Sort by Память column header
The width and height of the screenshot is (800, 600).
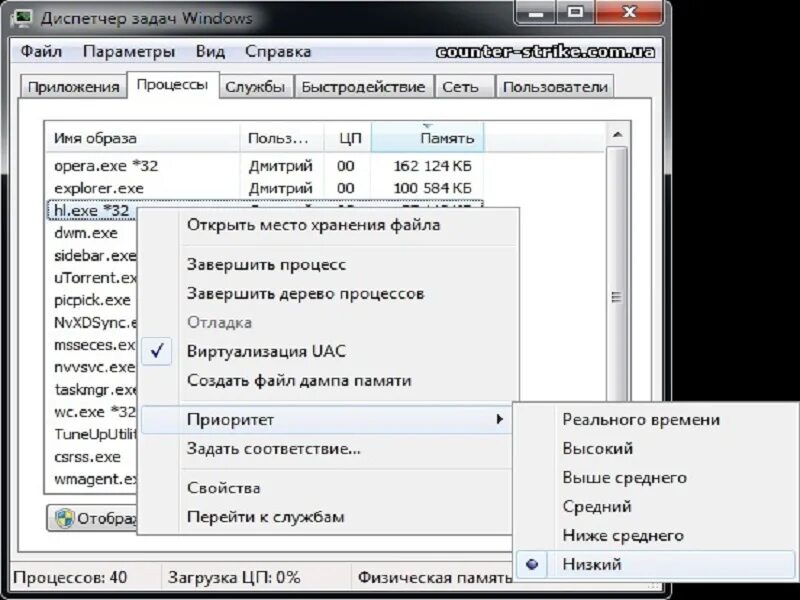[428, 138]
